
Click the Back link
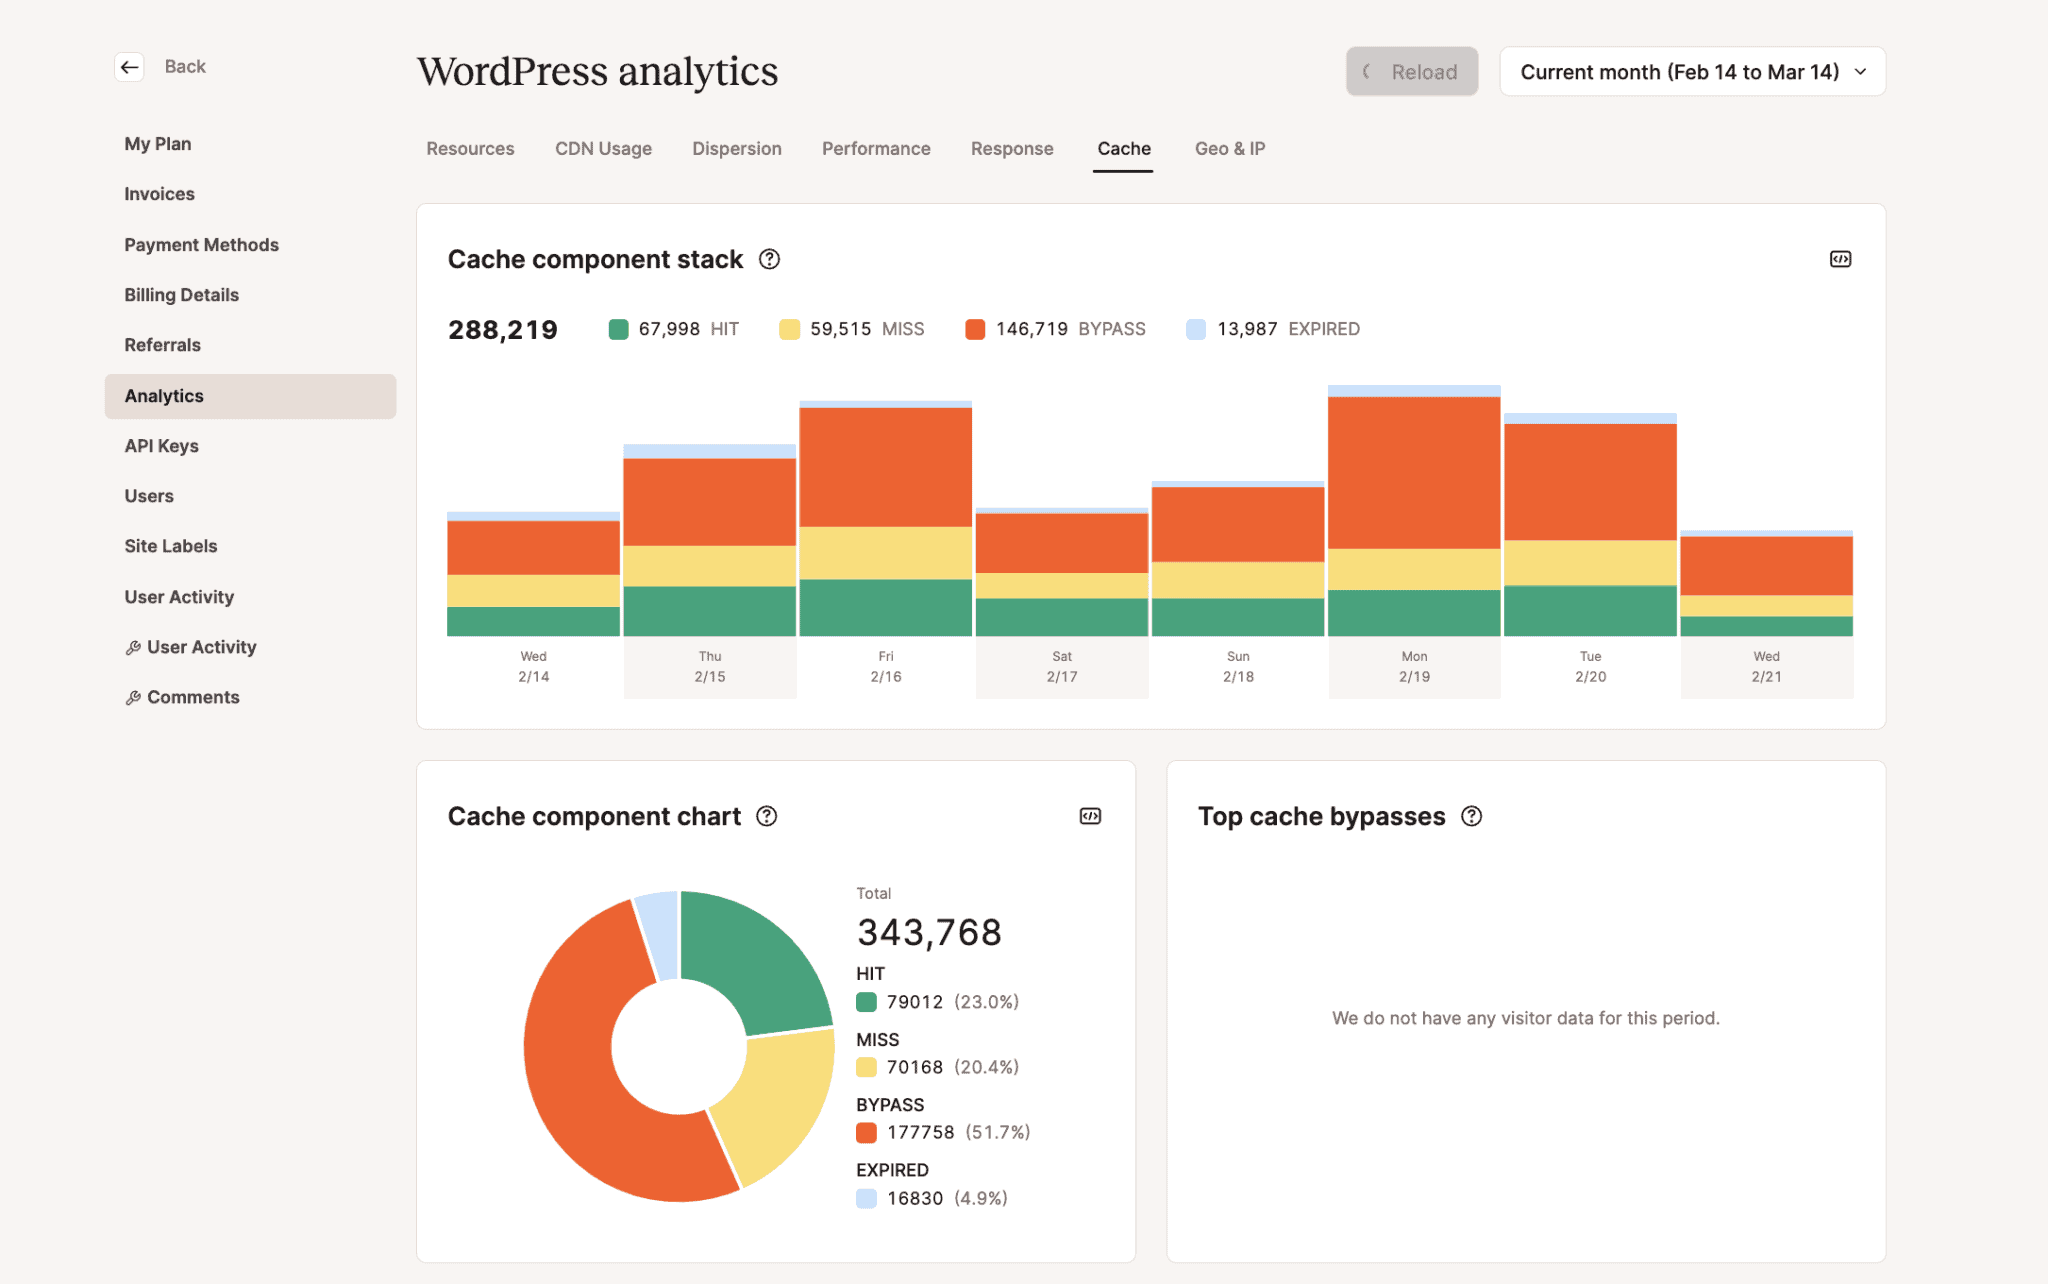(185, 66)
